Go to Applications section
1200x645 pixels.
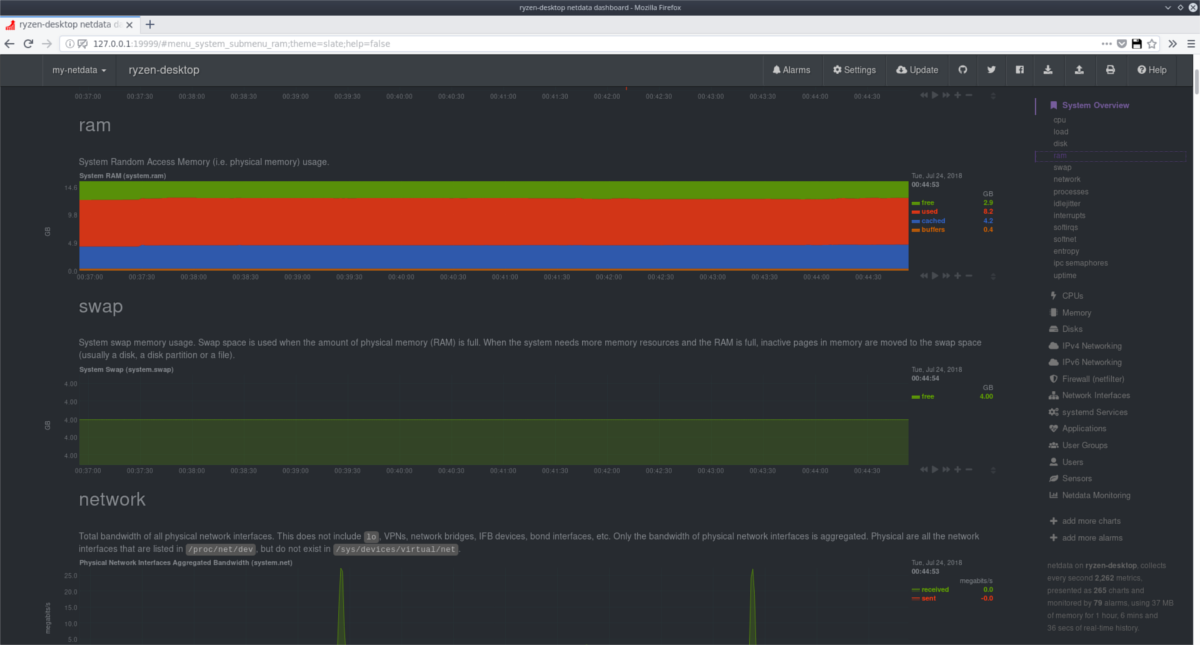pos(1077,429)
